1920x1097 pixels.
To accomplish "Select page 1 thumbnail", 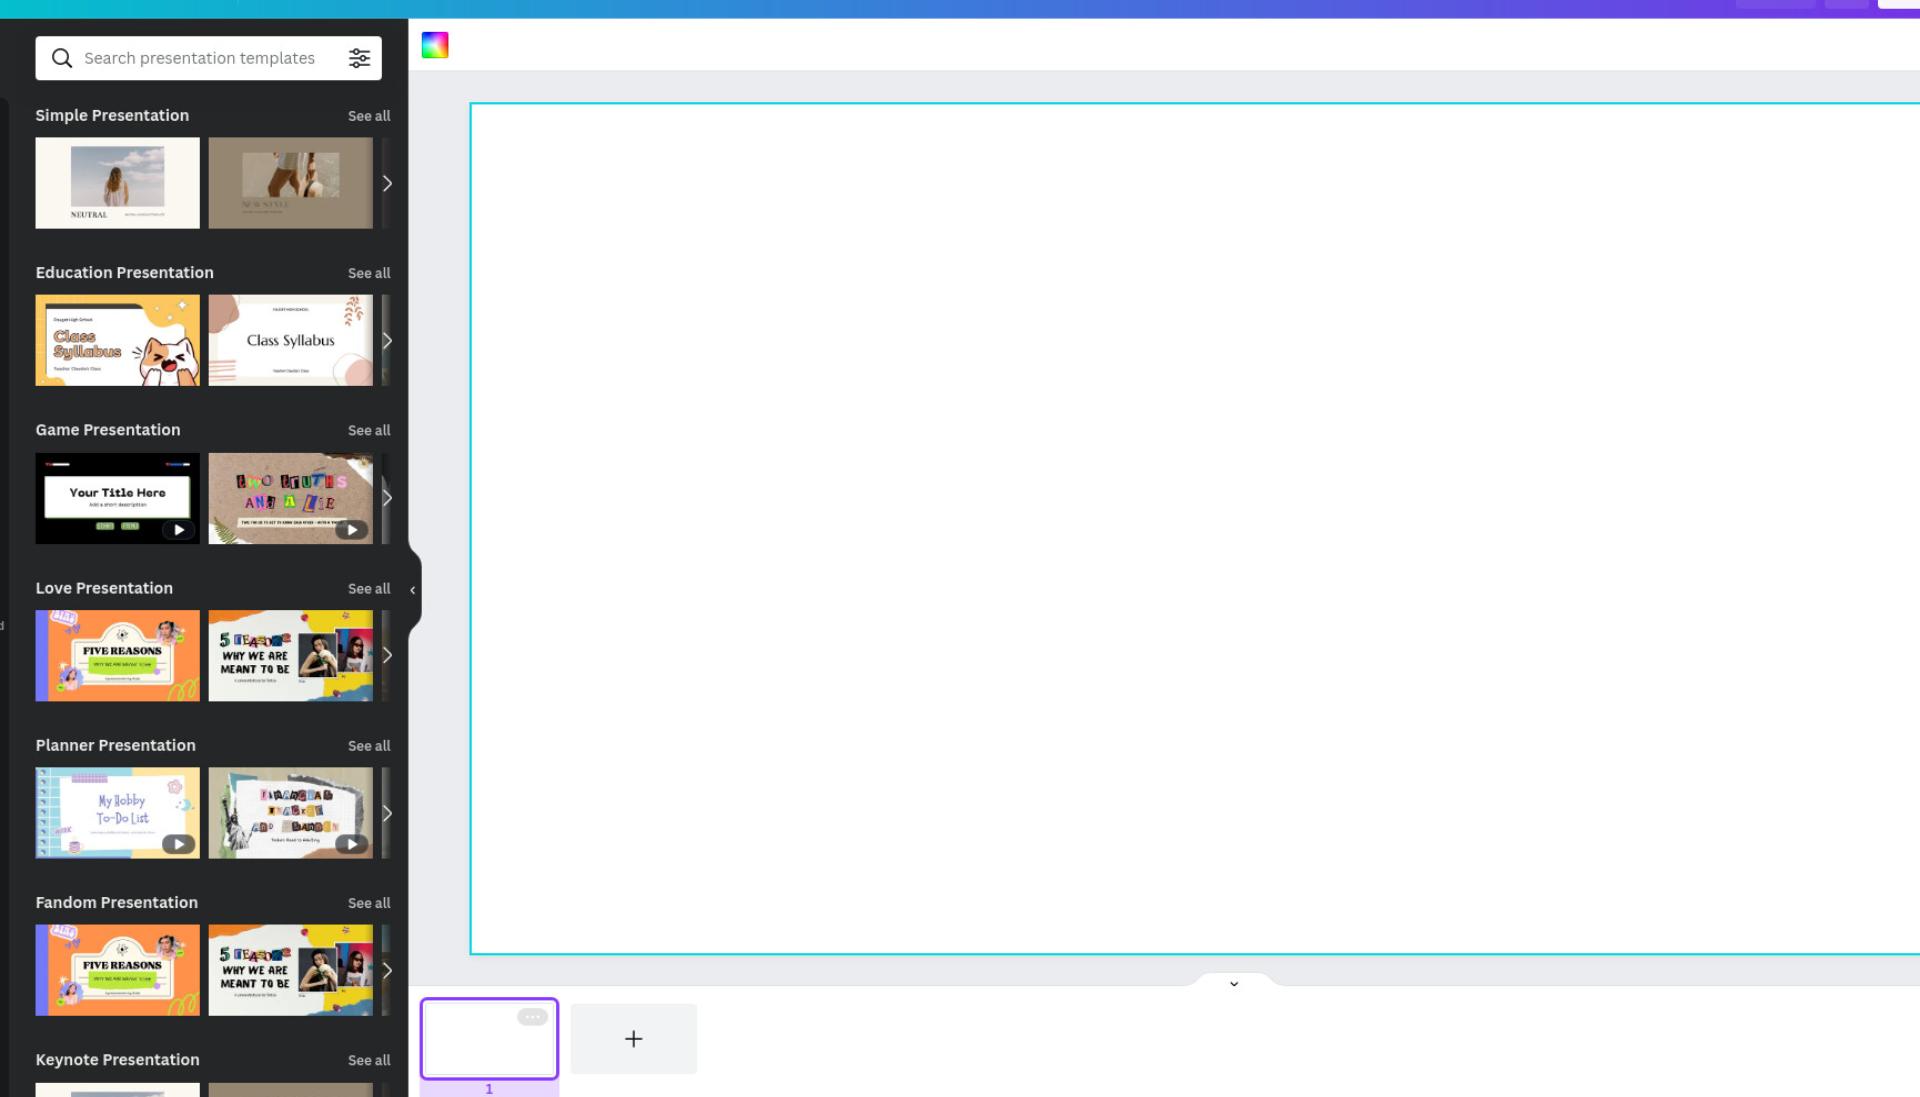I will pos(489,1039).
